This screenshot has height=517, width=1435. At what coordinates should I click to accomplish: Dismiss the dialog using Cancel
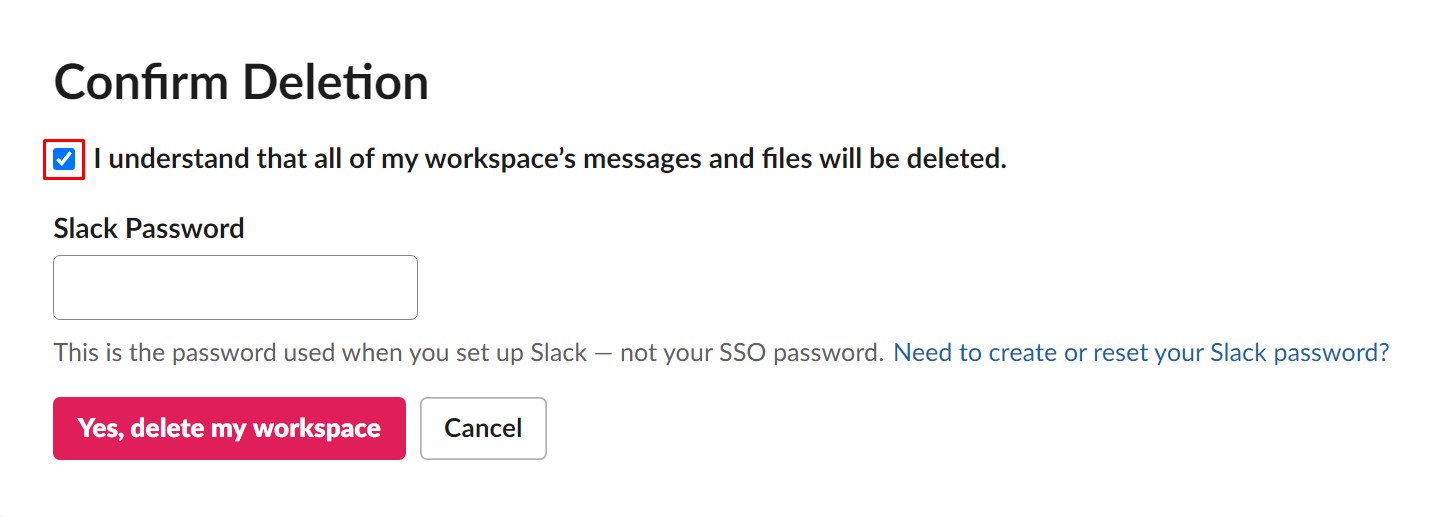[483, 428]
